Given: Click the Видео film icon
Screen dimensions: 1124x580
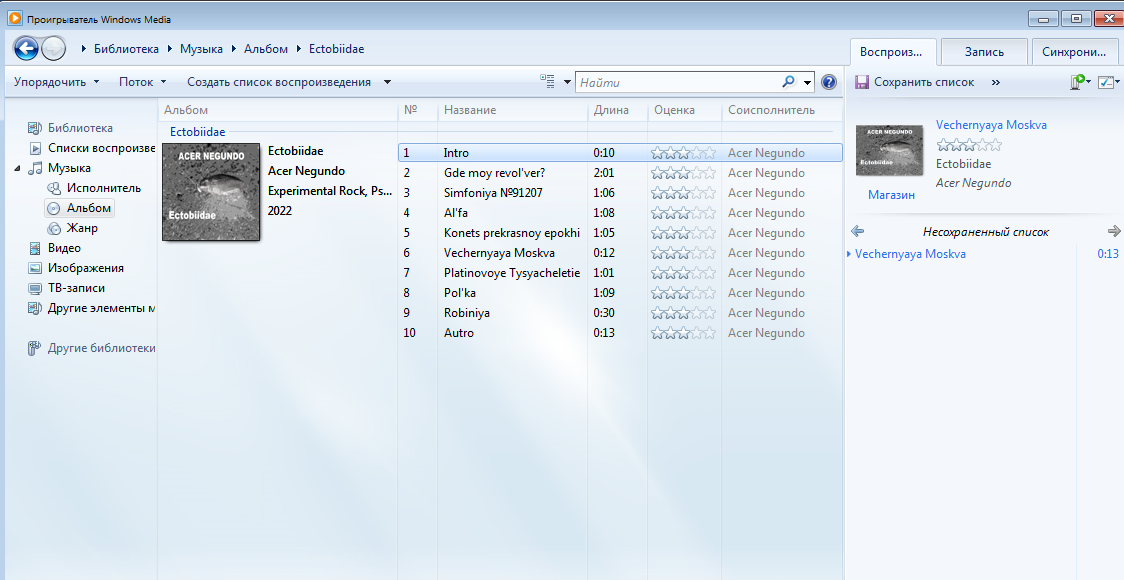Looking at the screenshot, I should (34, 248).
